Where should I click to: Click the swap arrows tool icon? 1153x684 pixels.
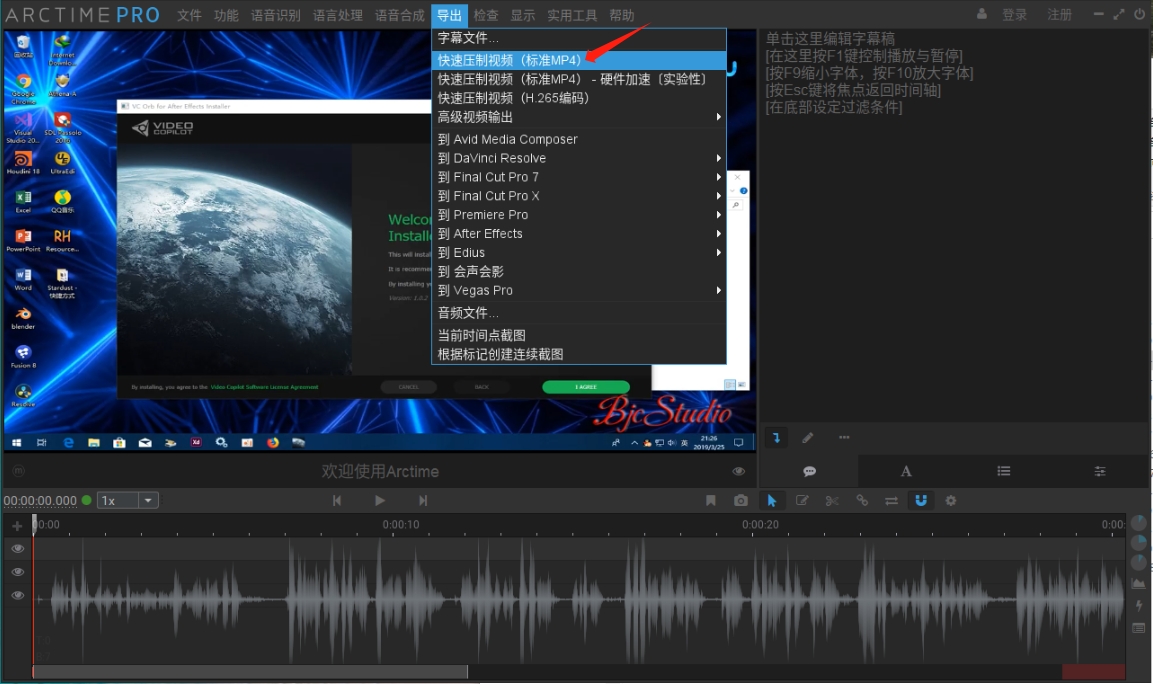click(891, 501)
